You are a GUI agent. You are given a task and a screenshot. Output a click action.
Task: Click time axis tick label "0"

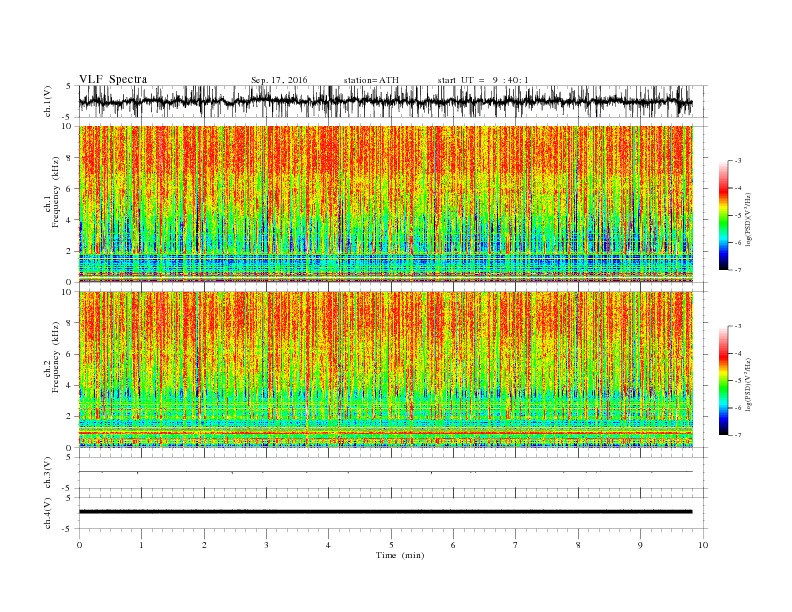79,545
